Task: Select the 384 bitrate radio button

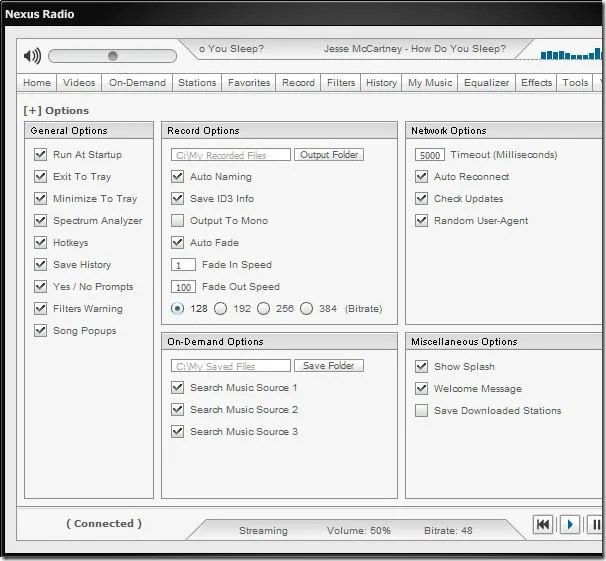Action: point(306,309)
